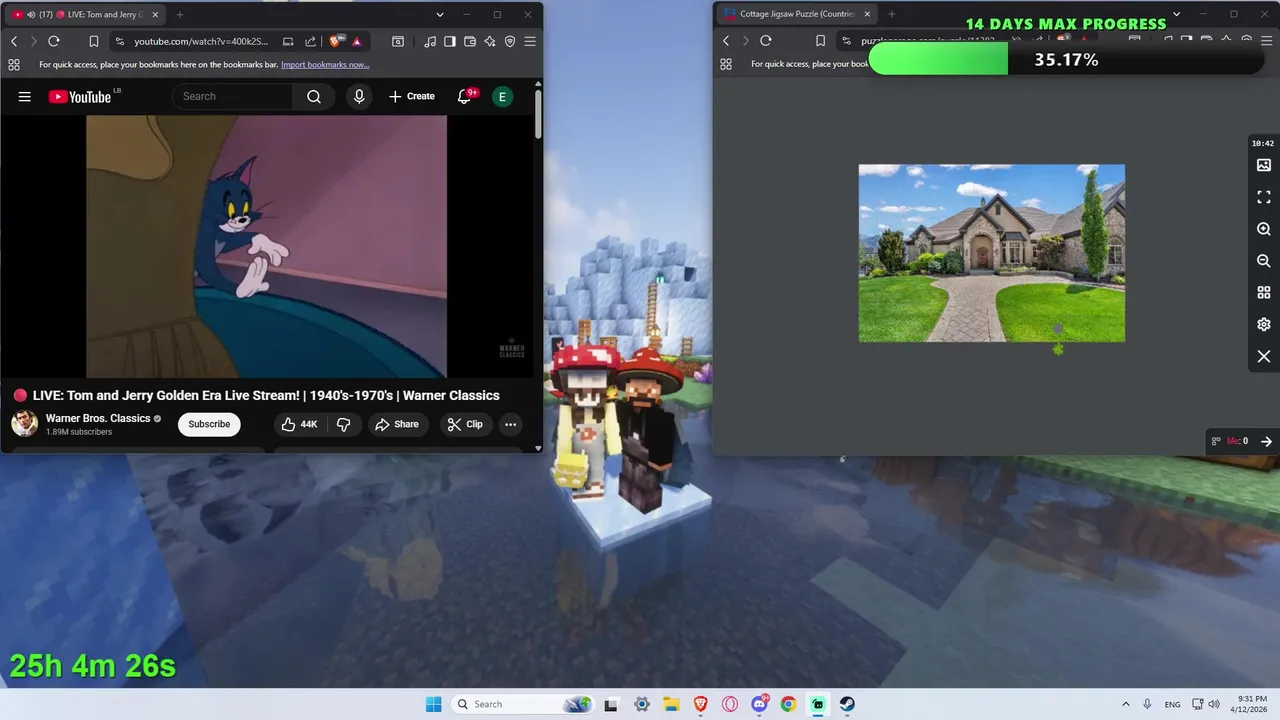Reload the Cottage Jigsaw Puzzle page
The width and height of the screenshot is (1280, 720).
766,41
